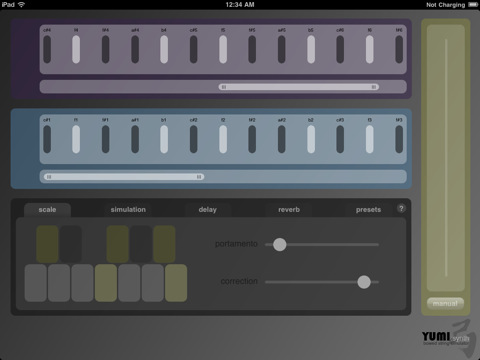Click the Wi-Fi icon in status bar
This screenshot has height=360, width=480.
(x=21, y=4)
